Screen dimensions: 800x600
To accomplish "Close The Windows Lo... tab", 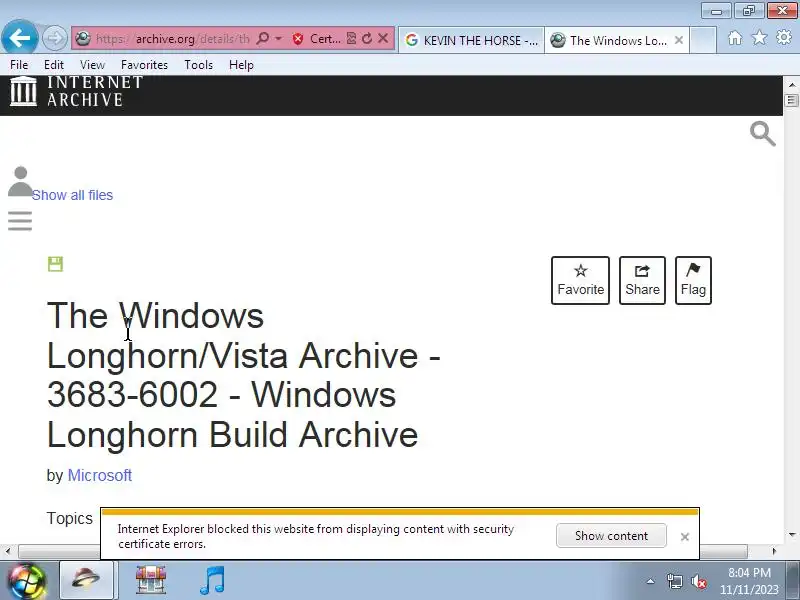I will pos(679,40).
